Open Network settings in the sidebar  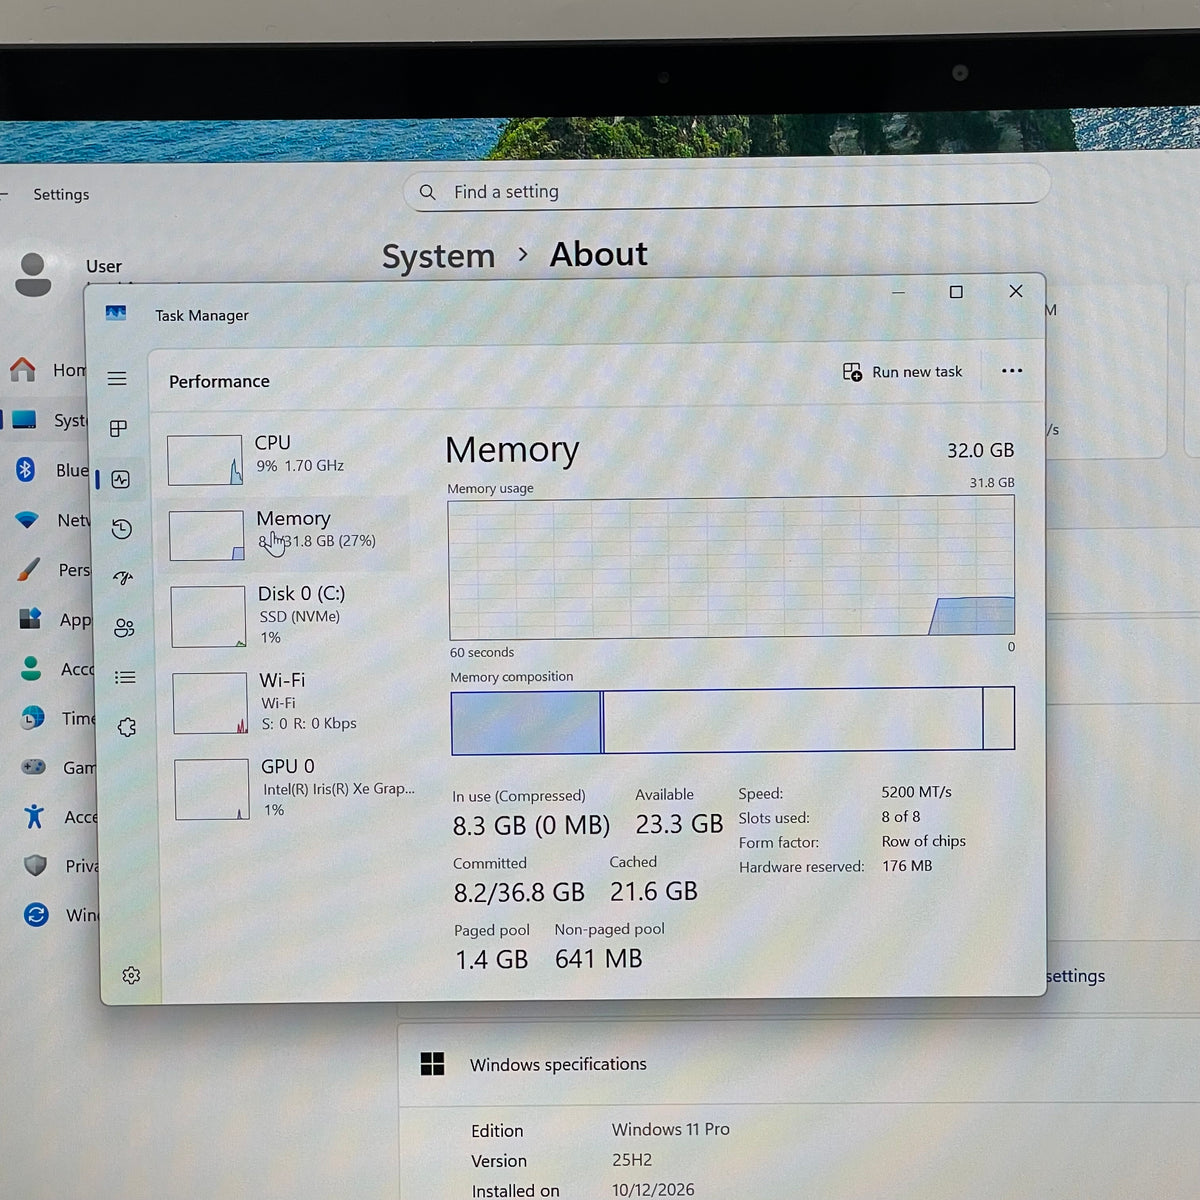[52, 520]
